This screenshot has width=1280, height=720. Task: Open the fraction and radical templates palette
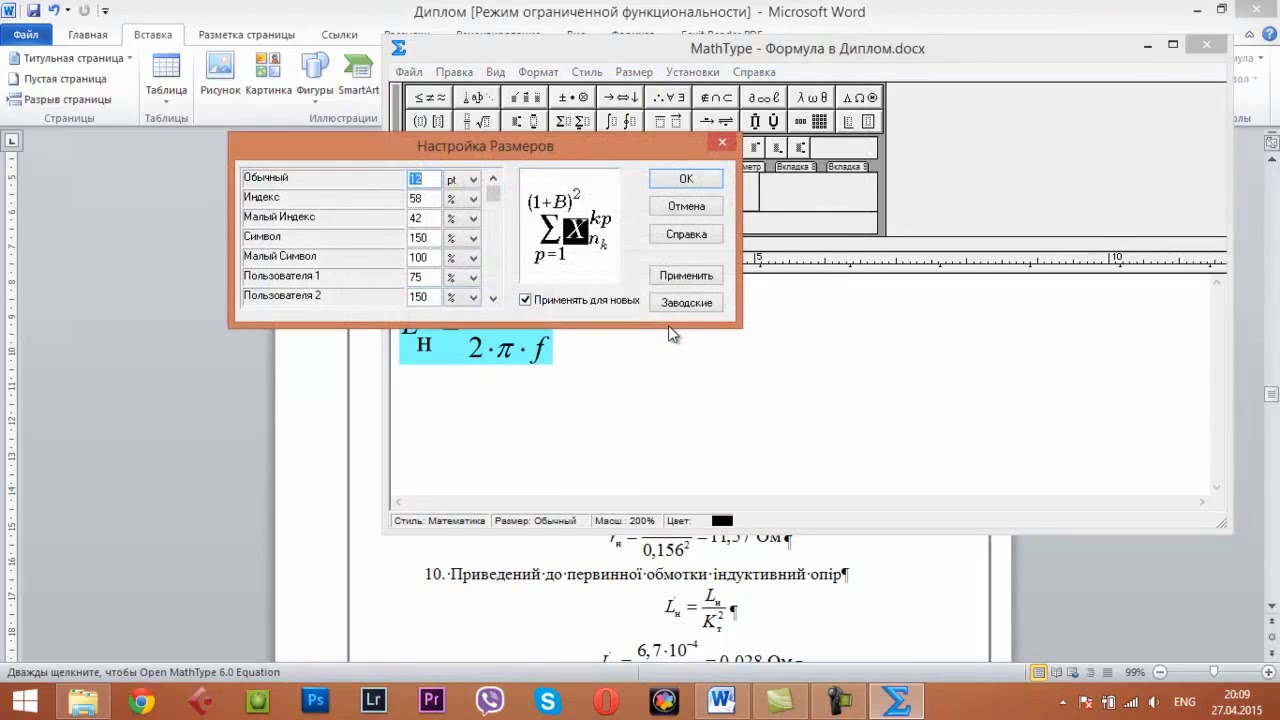click(477, 122)
